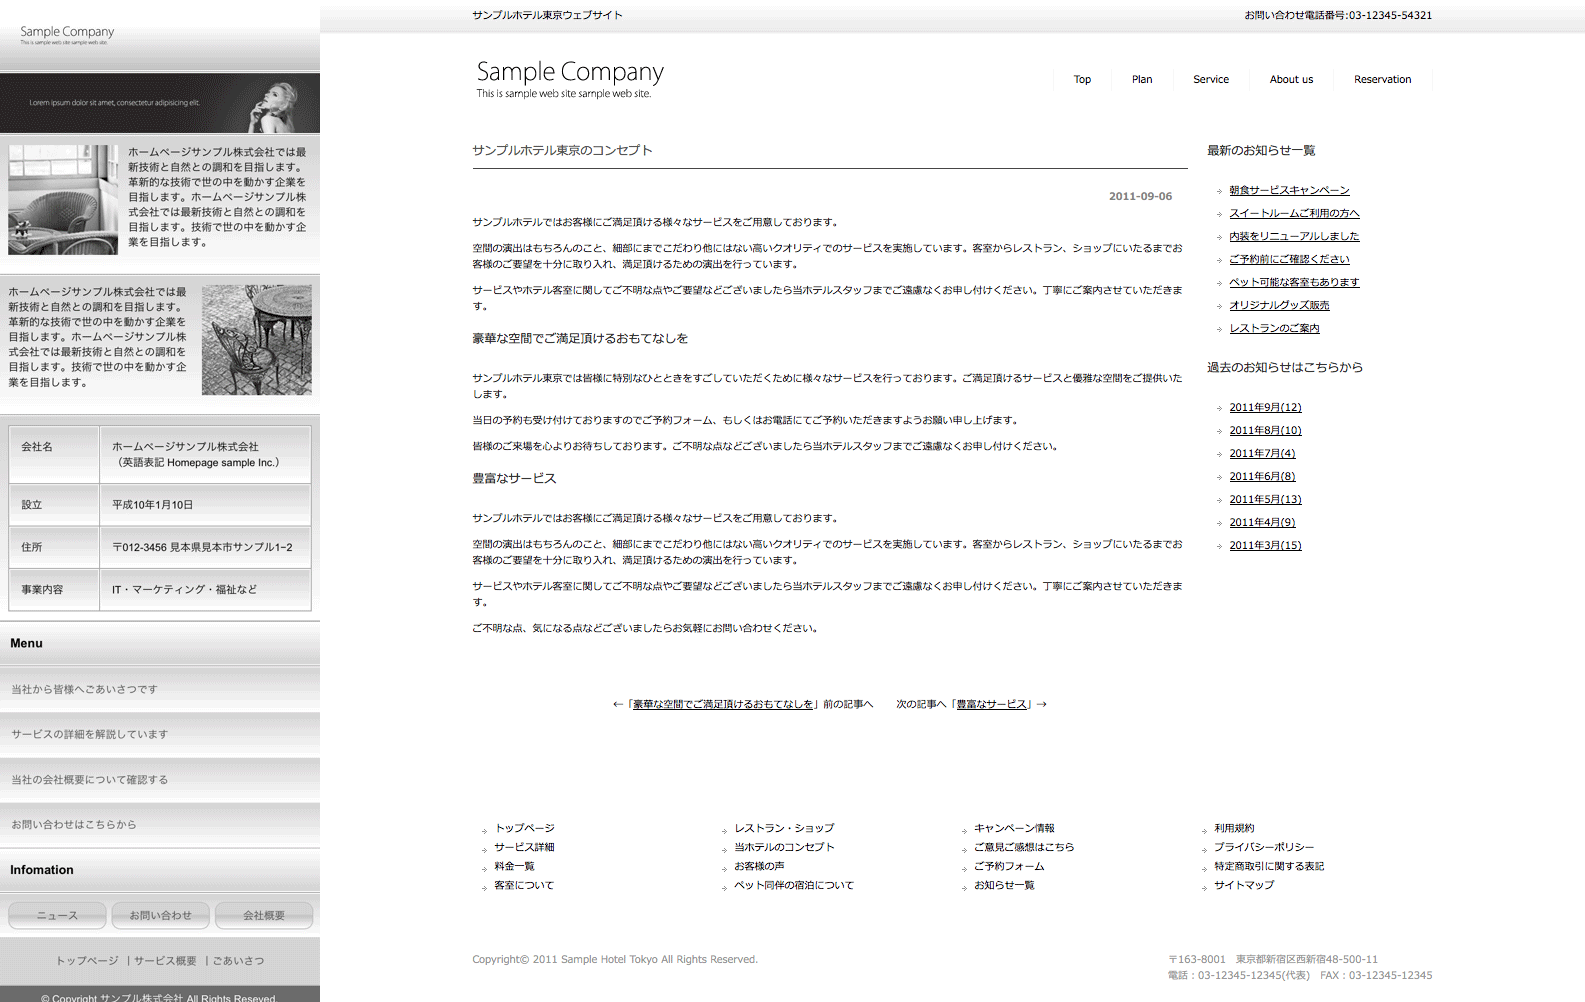Click the wicker chair photo thumbnail
The height and width of the screenshot is (1002, 1585).
pos(63,199)
